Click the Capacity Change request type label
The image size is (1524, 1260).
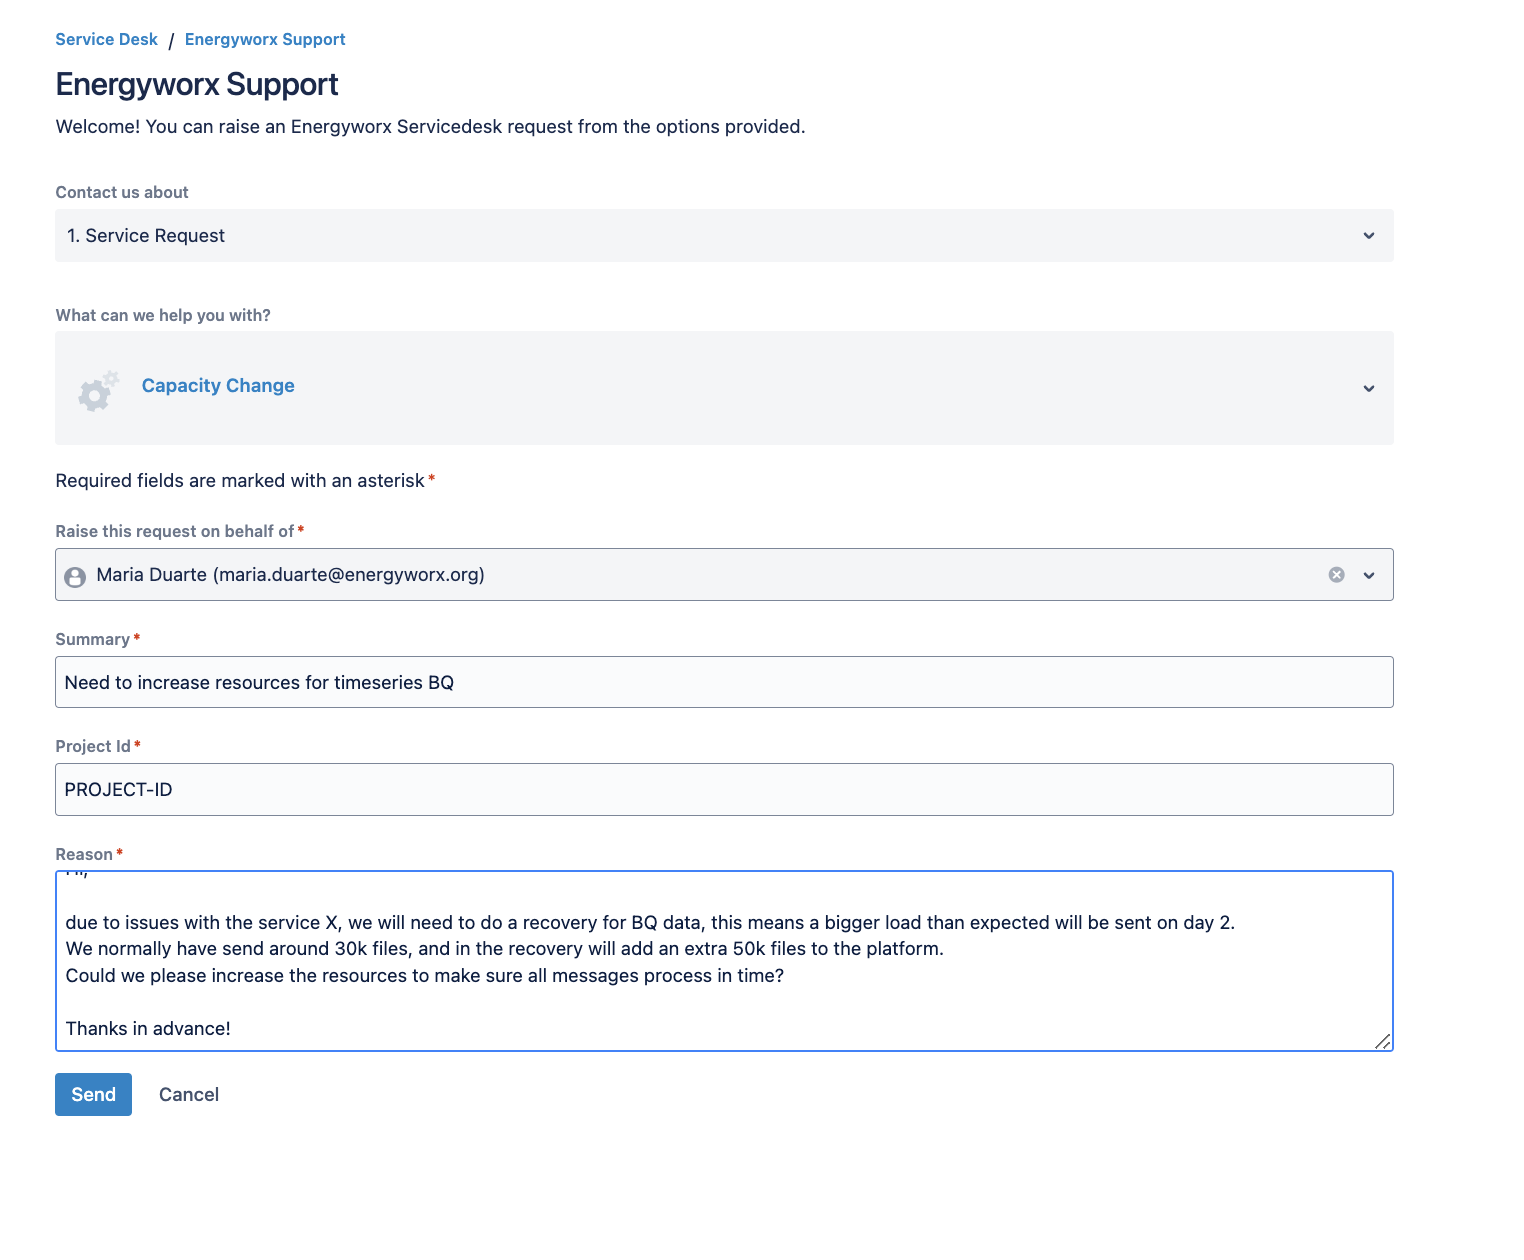point(218,386)
